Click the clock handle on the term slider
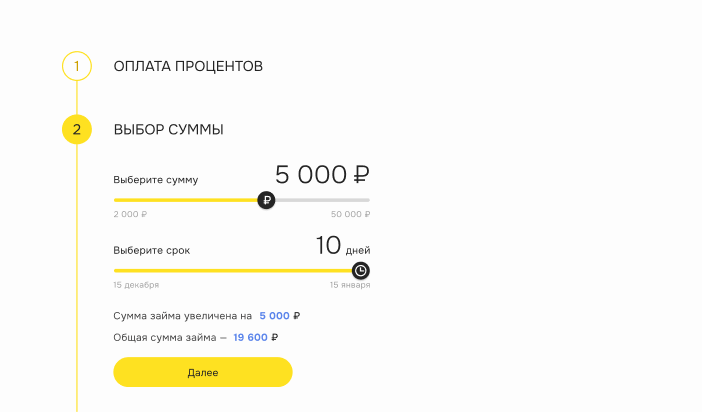702x412 pixels. (361, 270)
